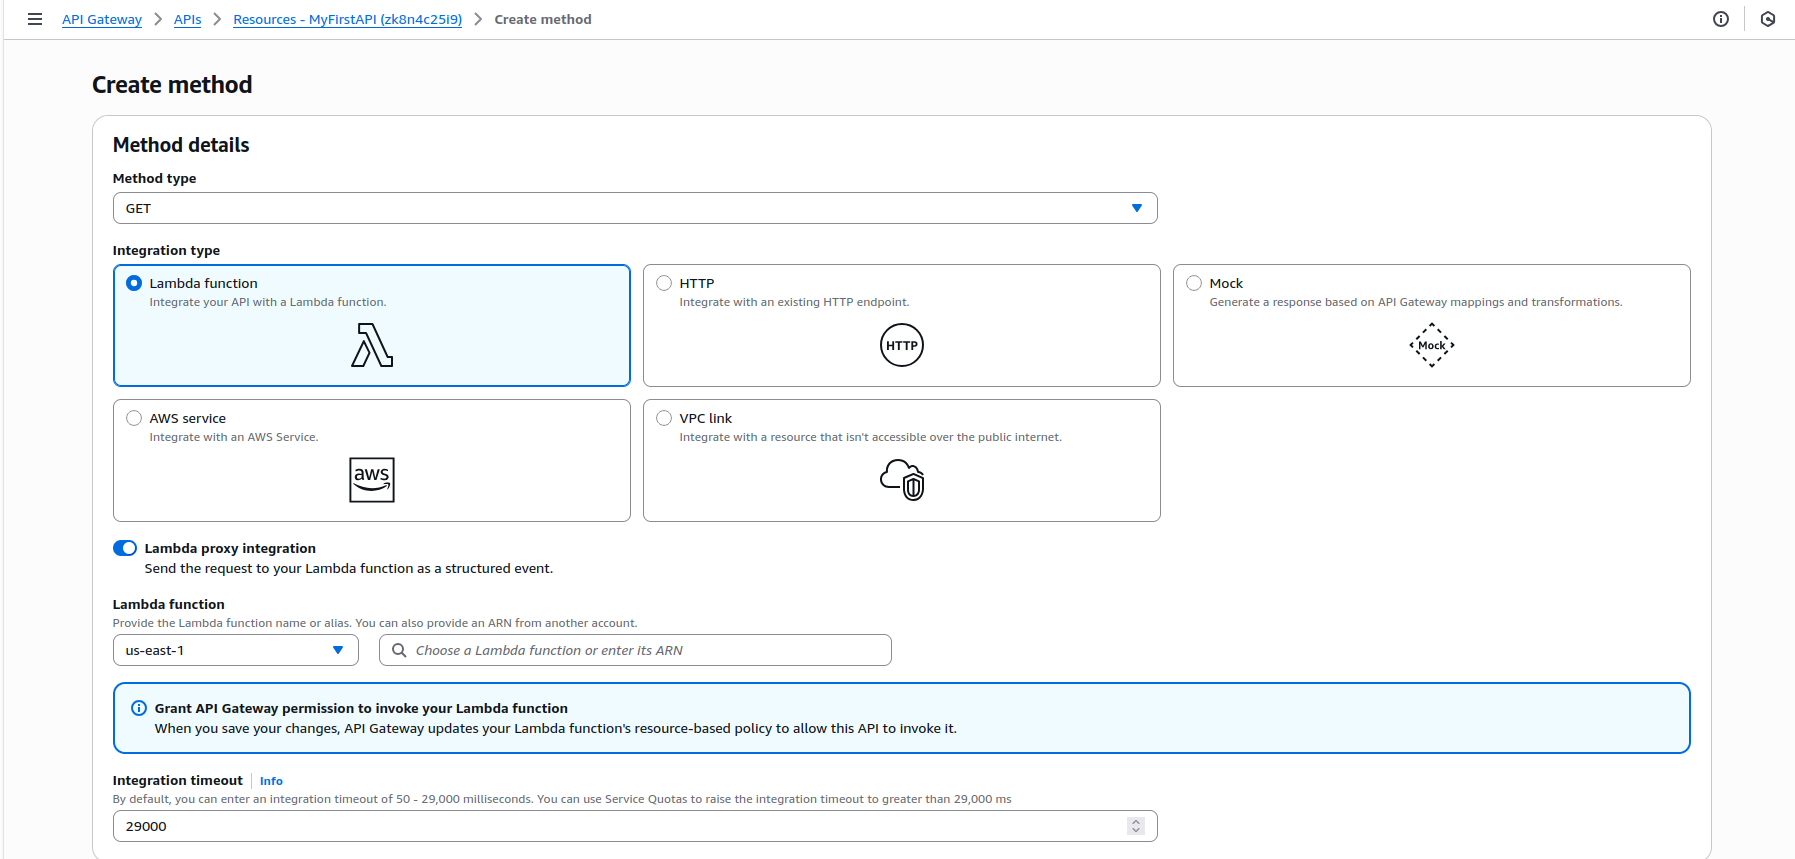1795x859 pixels.
Task: Click the info circle icon in header
Action: click(1721, 19)
